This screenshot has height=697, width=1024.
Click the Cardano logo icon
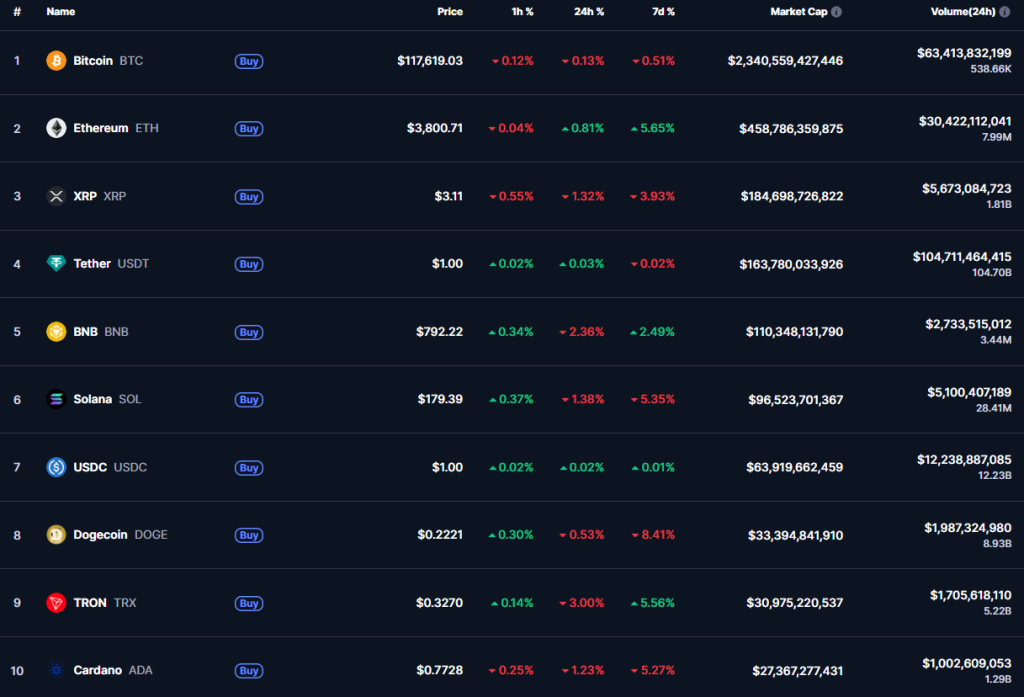(56, 670)
